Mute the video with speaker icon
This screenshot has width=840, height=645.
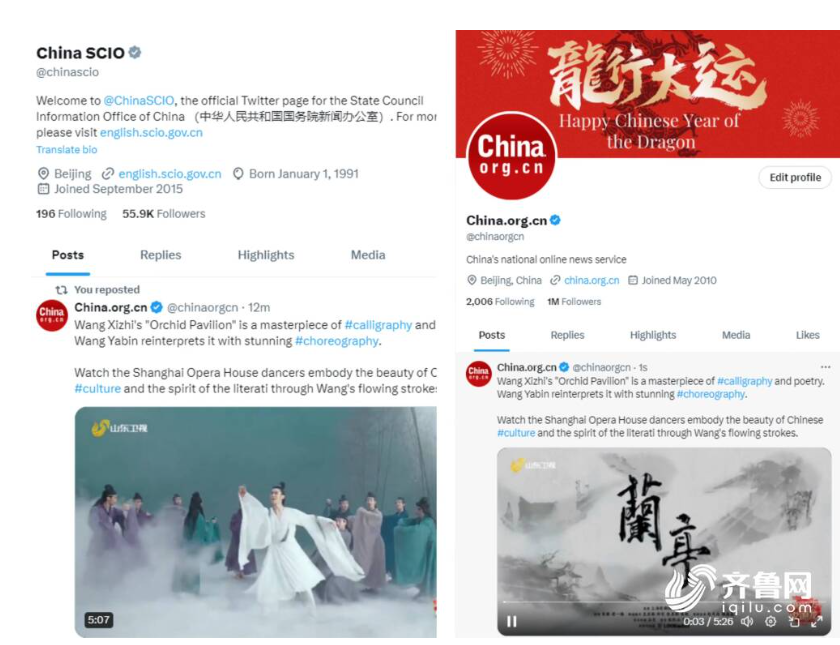click(747, 621)
